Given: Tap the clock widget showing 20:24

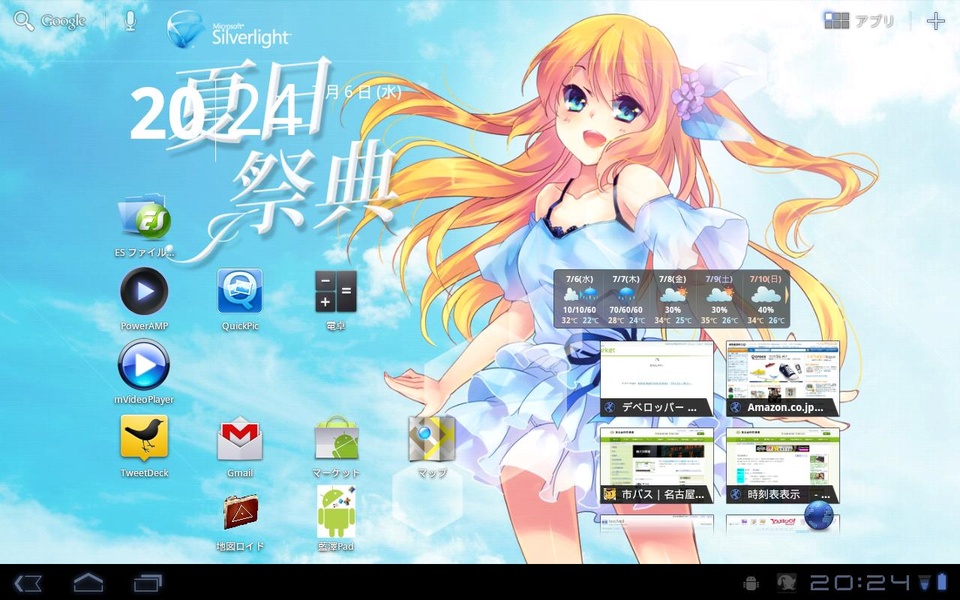Looking at the screenshot, I should [217, 114].
